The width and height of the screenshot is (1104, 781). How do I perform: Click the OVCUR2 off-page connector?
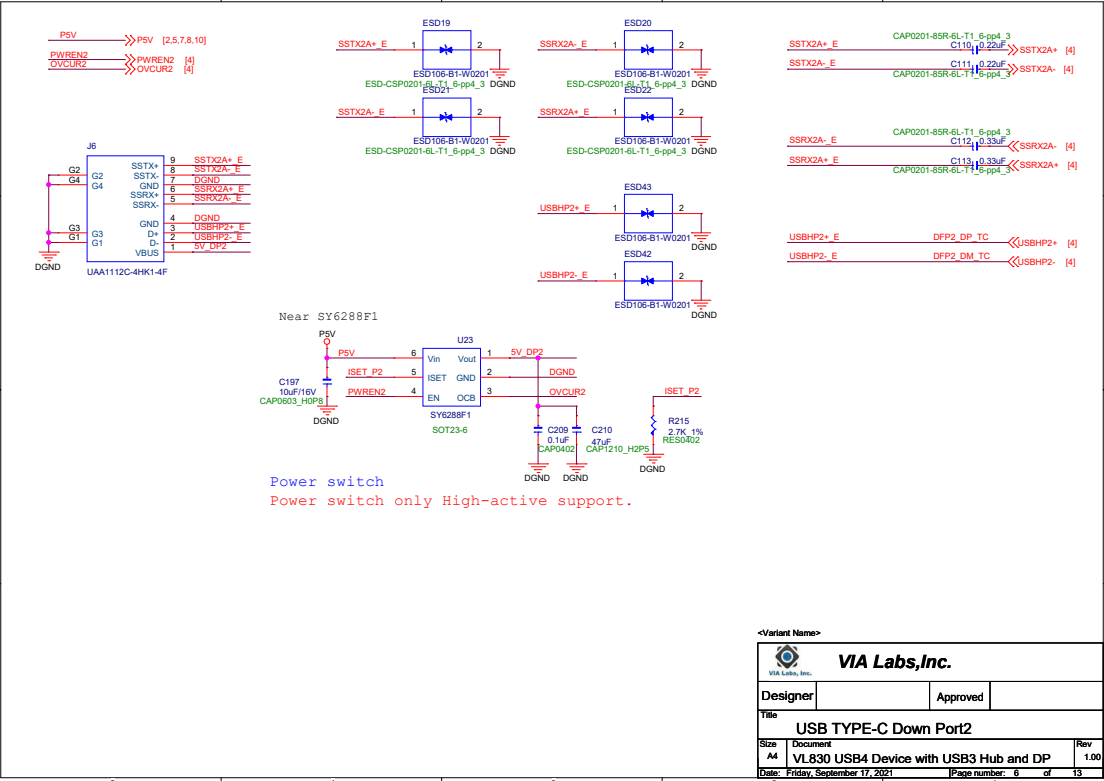click(x=130, y=69)
